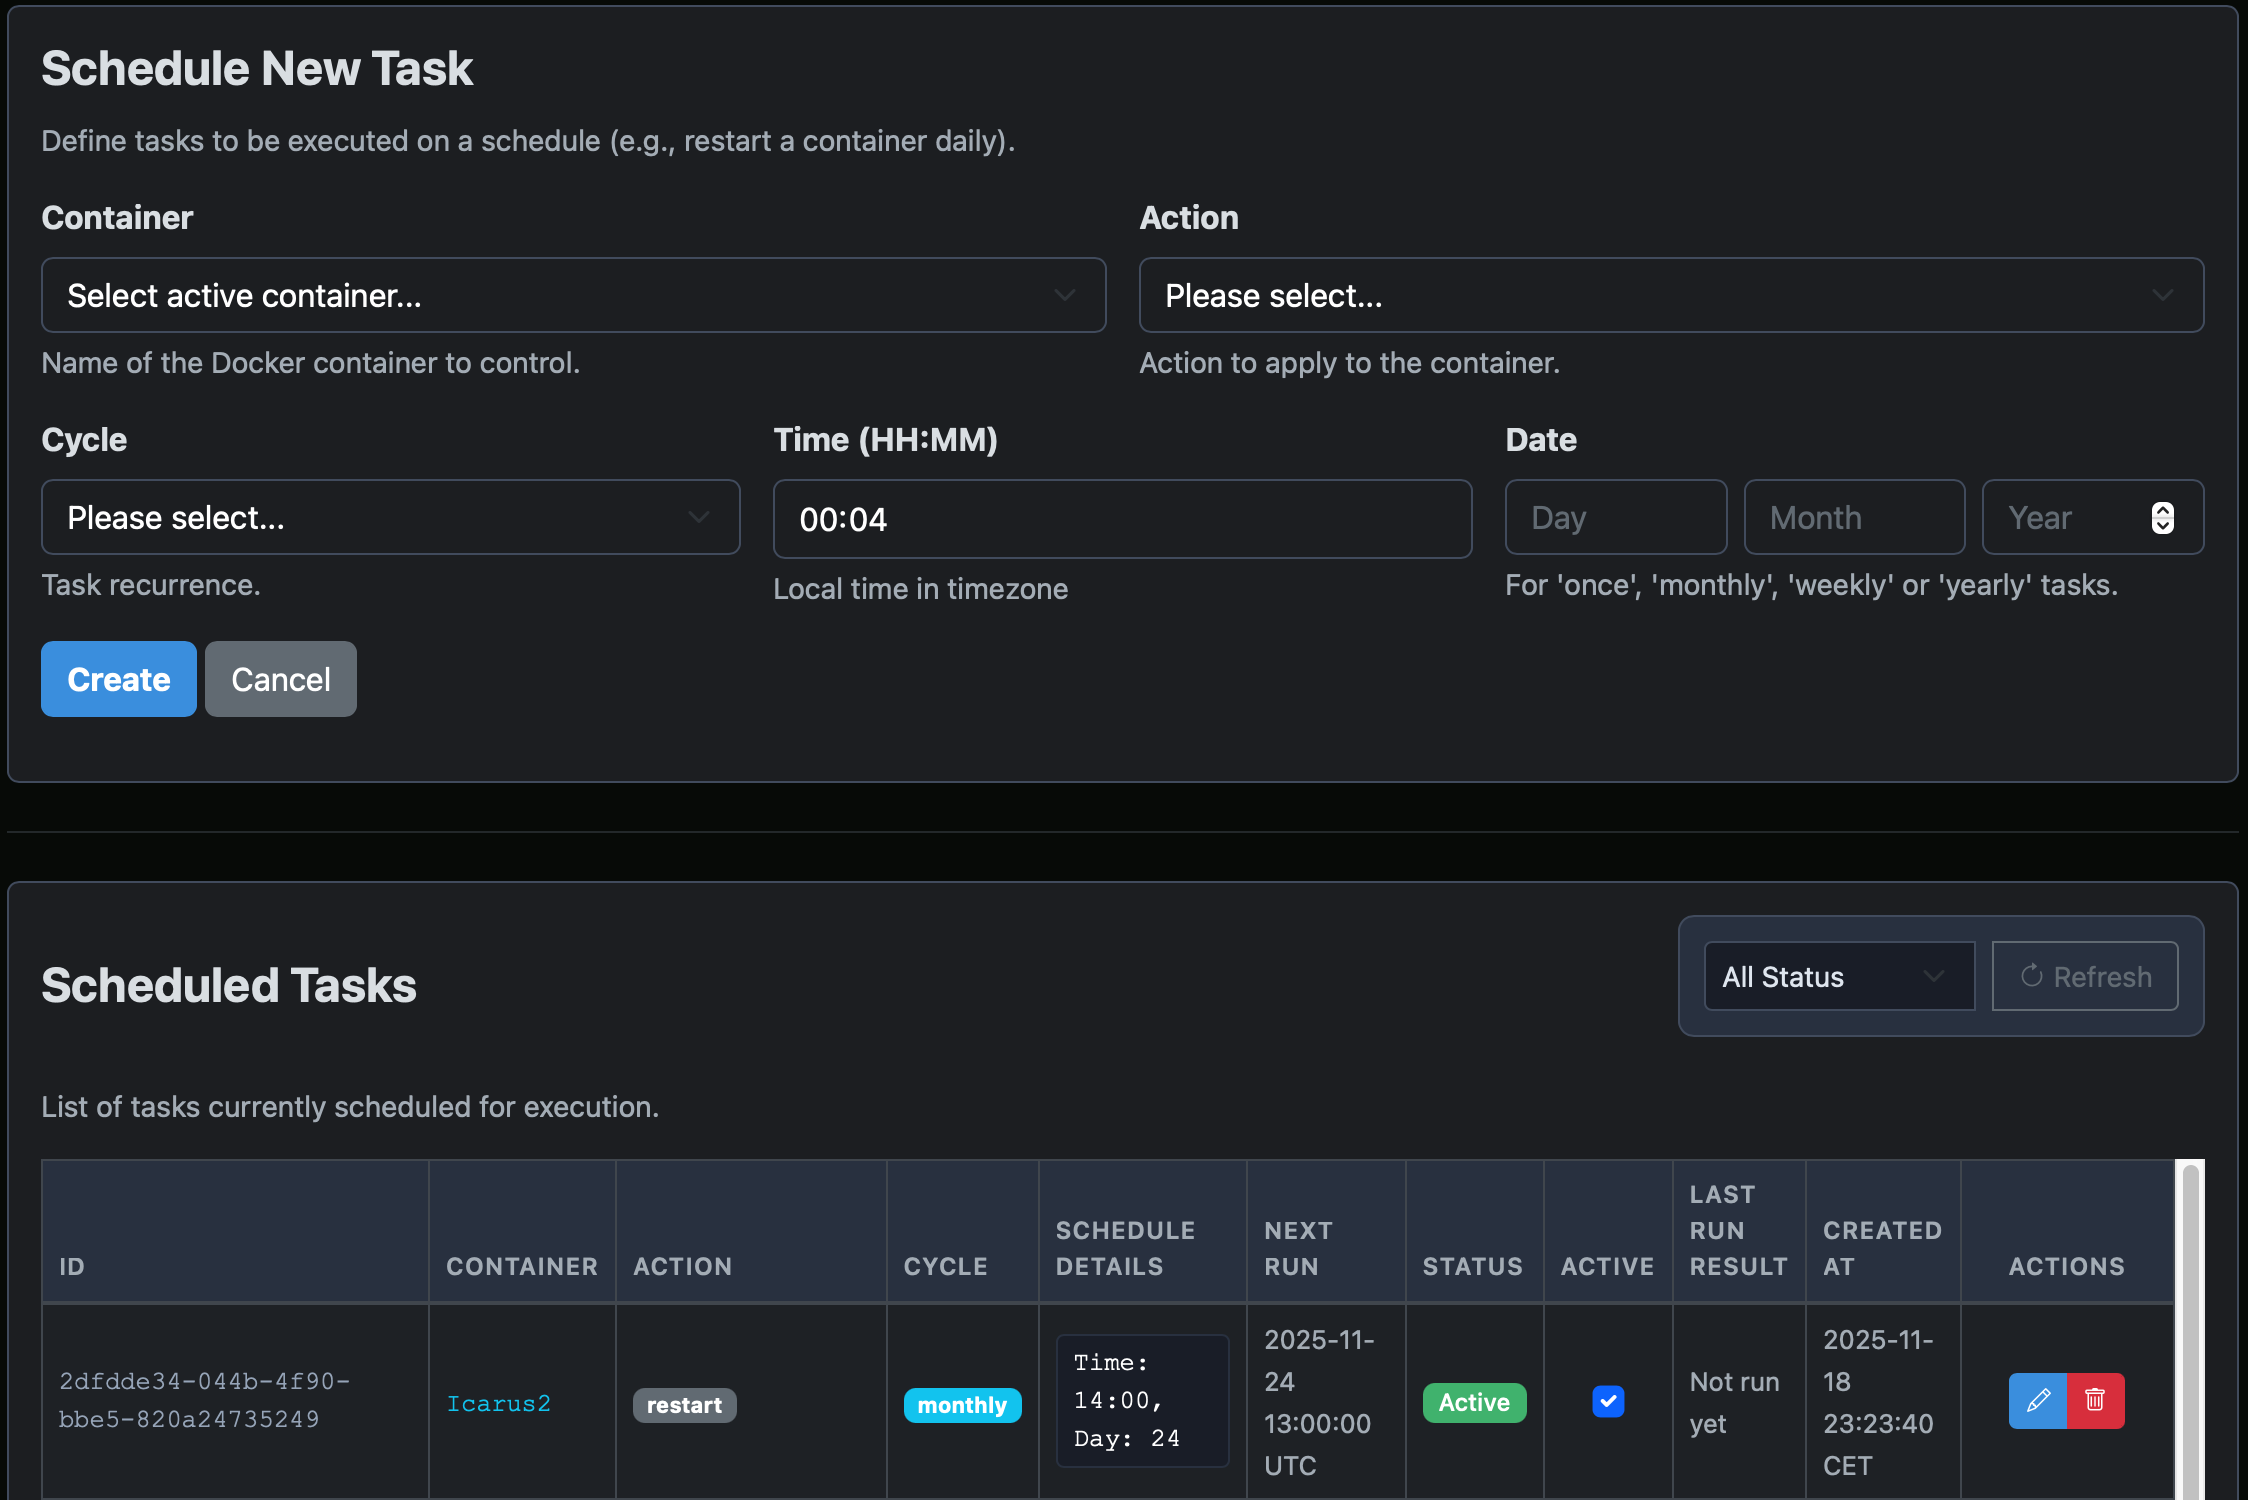The height and width of the screenshot is (1500, 2248).
Task: Select the active container dropdown
Action: (x=573, y=295)
